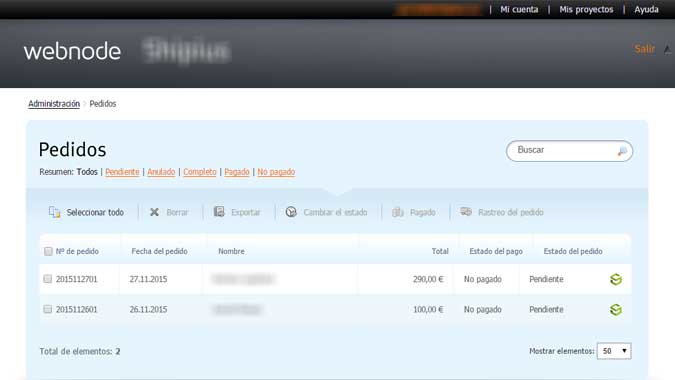The width and height of the screenshot is (675, 380).
Task: Click the Seleccionar todo icon
Action: pyautogui.click(x=54, y=212)
